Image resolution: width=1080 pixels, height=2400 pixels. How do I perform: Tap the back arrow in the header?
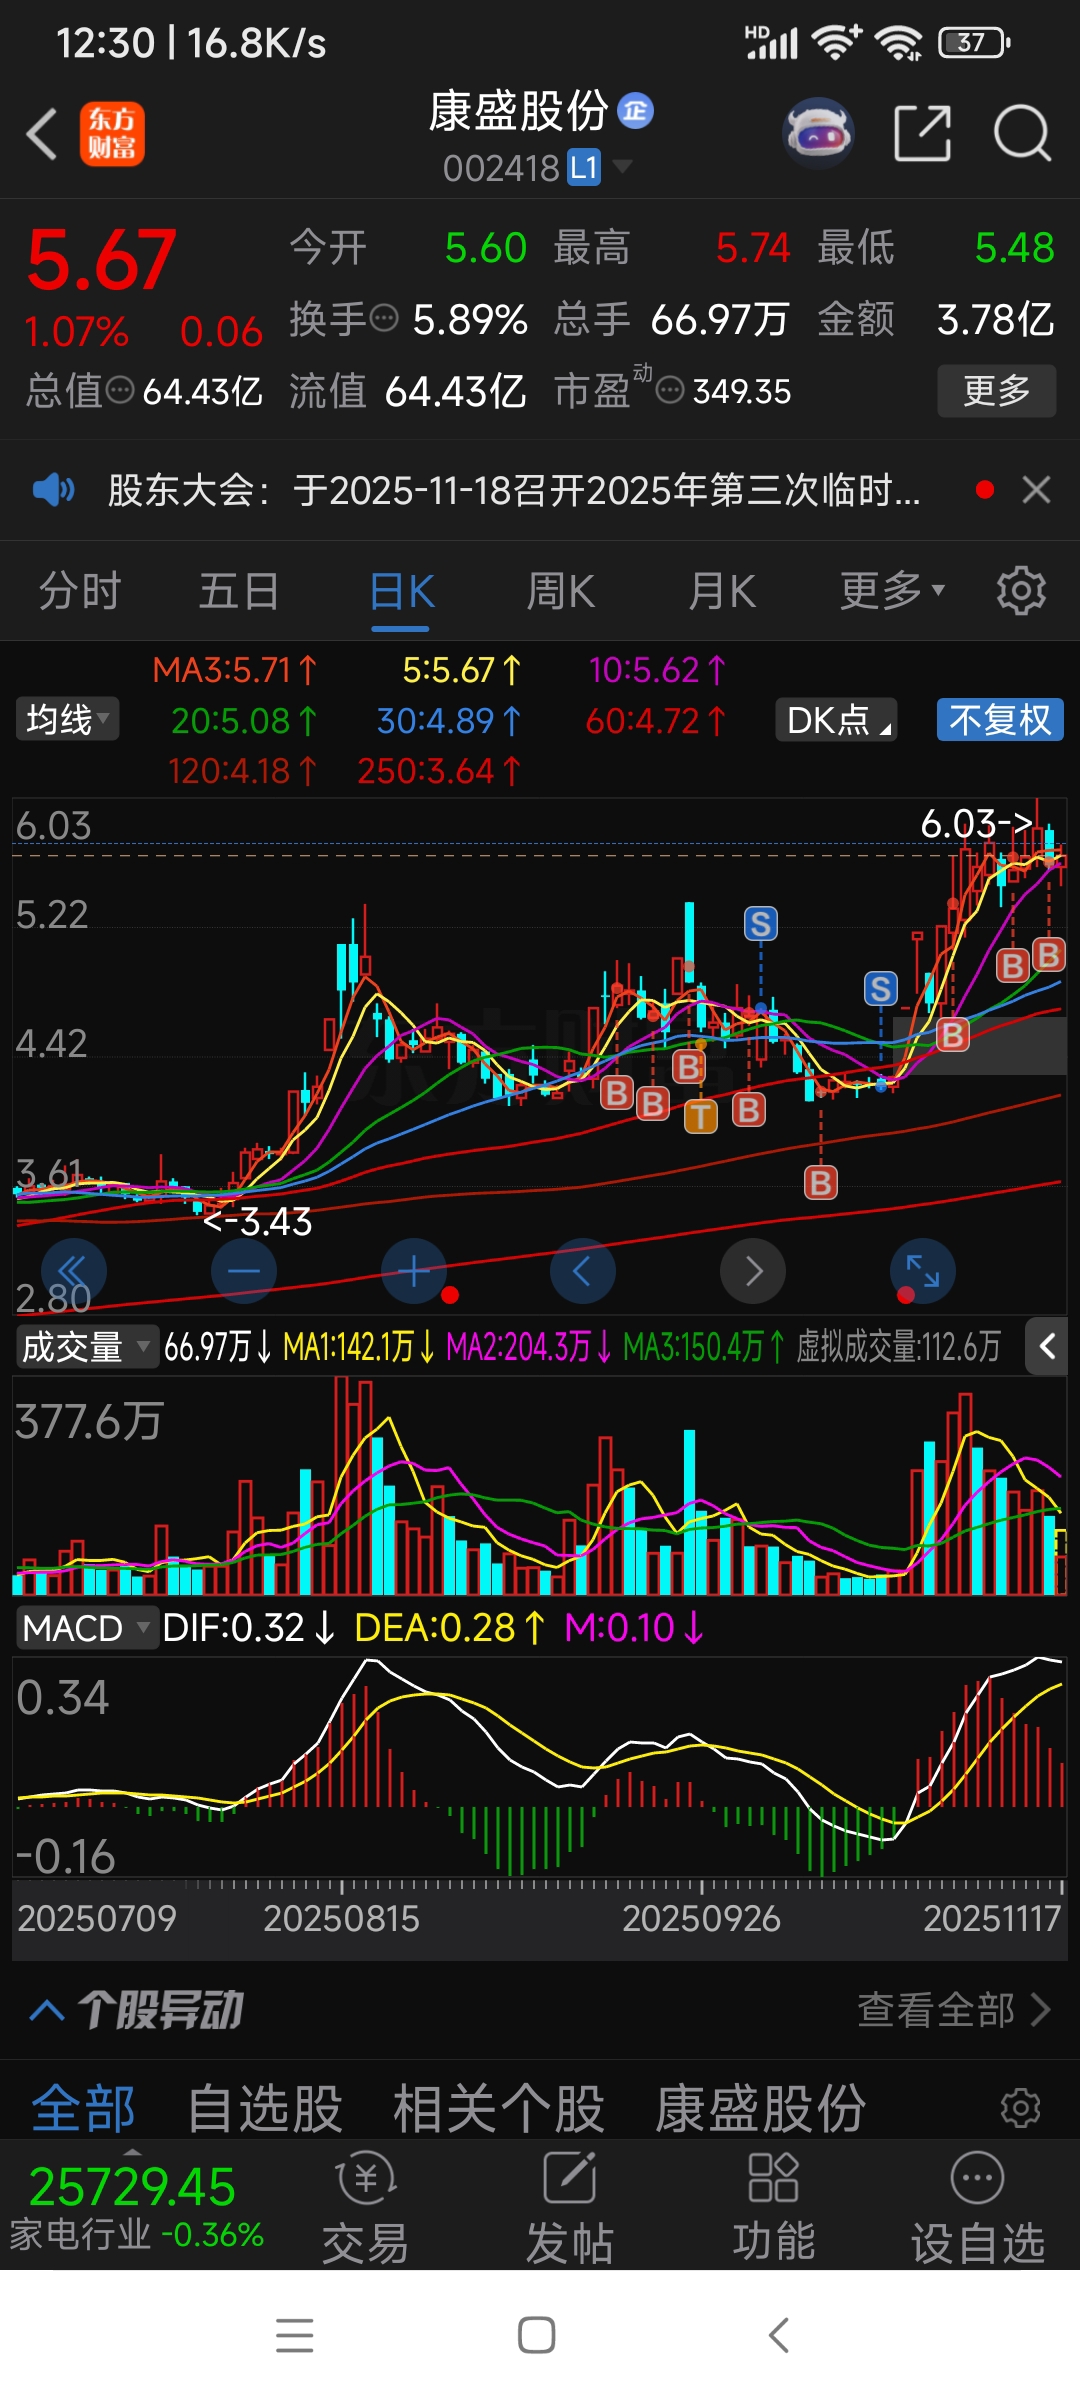point(42,134)
